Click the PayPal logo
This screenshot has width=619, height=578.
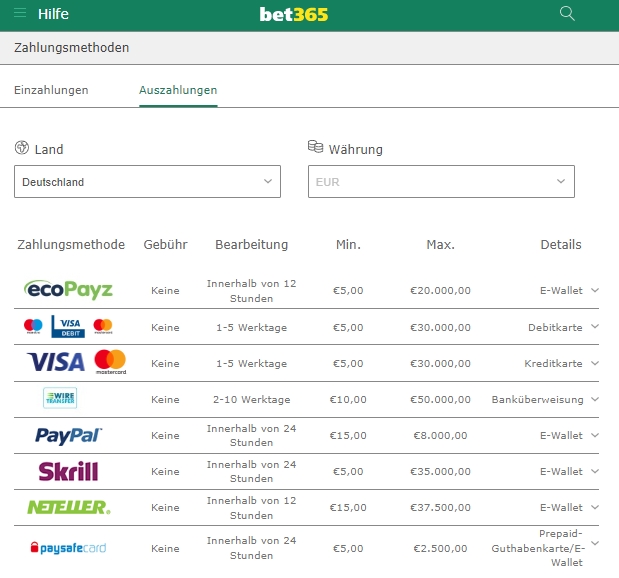pyautogui.click(x=68, y=436)
